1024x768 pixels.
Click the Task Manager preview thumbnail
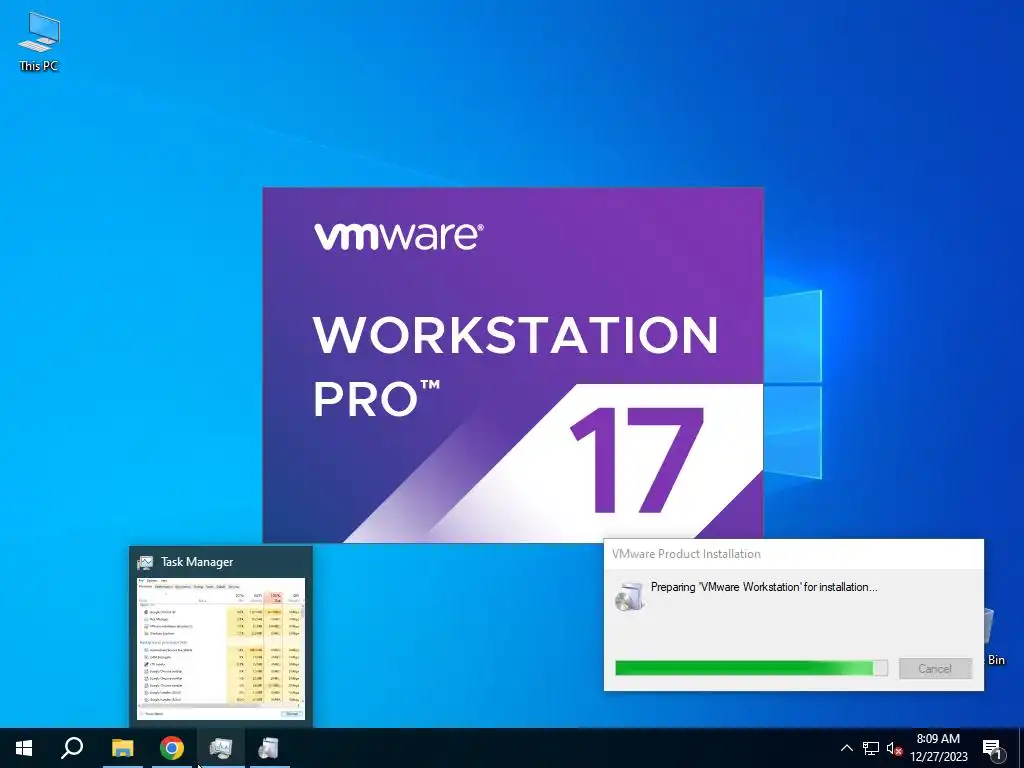click(x=221, y=647)
